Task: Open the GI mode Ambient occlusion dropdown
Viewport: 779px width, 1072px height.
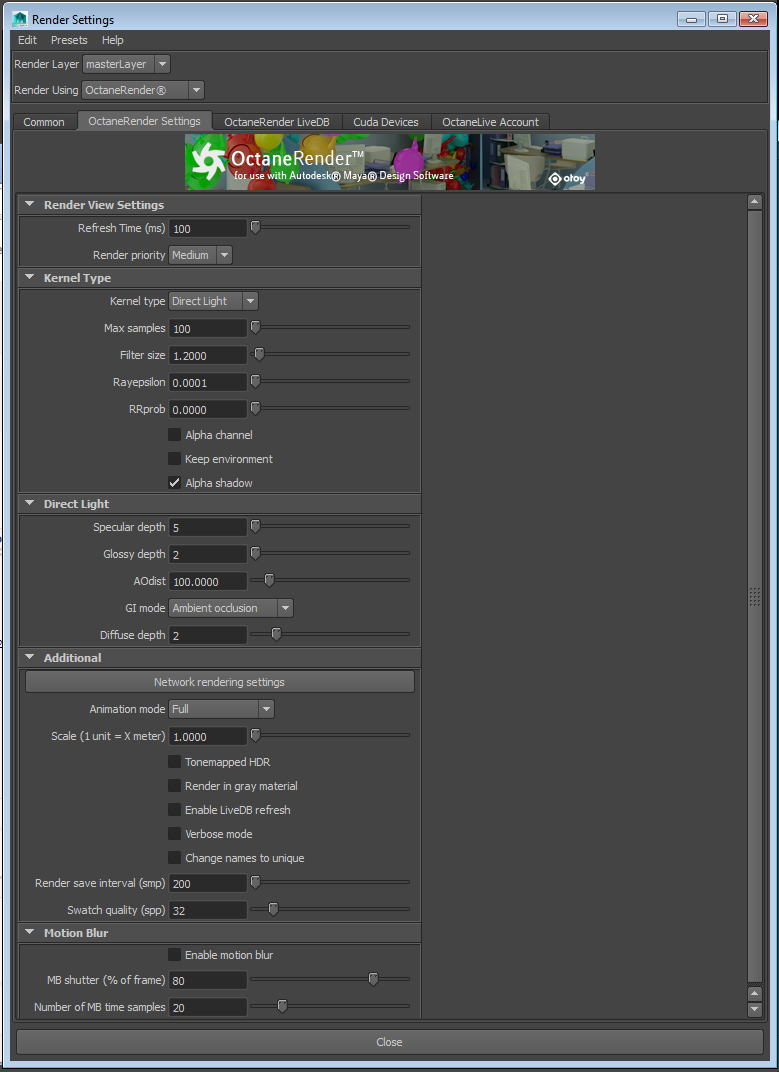Action: pyautogui.click(x=231, y=608)
